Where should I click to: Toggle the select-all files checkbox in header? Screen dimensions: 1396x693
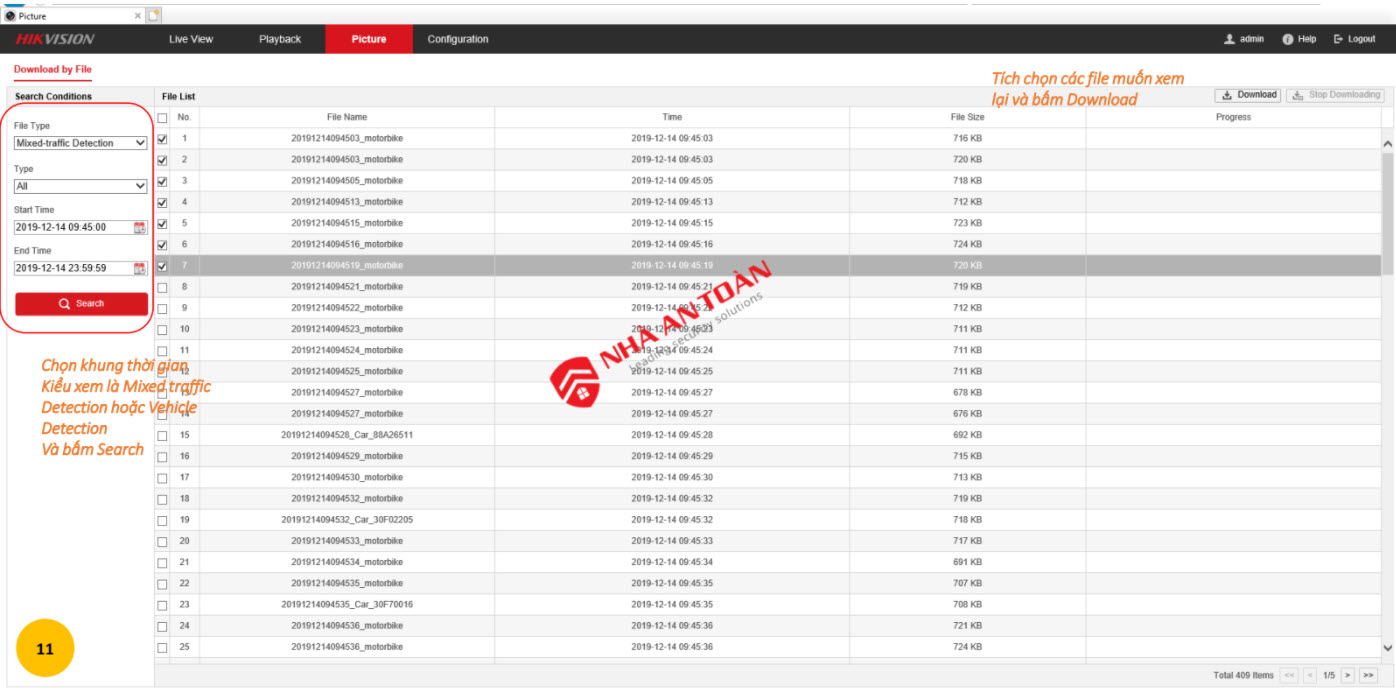tap(162, 118)
